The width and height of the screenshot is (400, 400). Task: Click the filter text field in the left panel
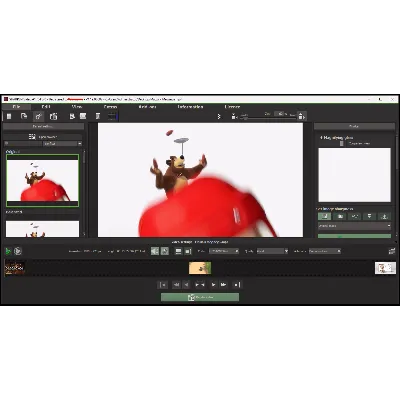tap(23, 144)
